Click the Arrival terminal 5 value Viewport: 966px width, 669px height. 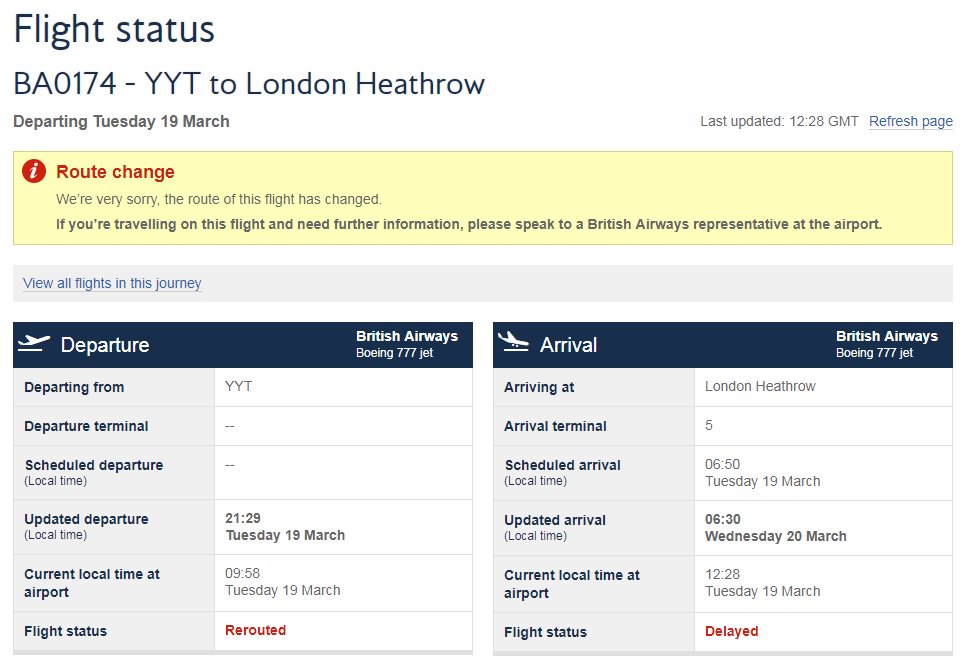pos(708,426)
